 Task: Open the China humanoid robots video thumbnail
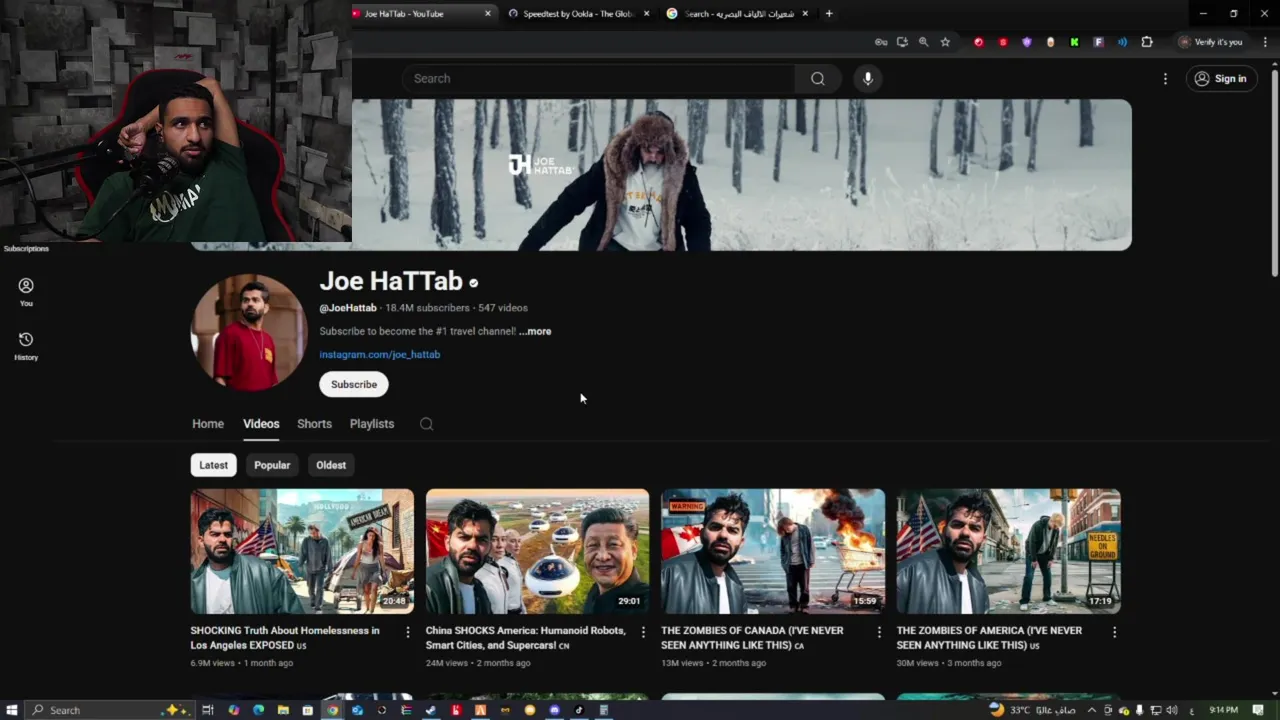537,551
